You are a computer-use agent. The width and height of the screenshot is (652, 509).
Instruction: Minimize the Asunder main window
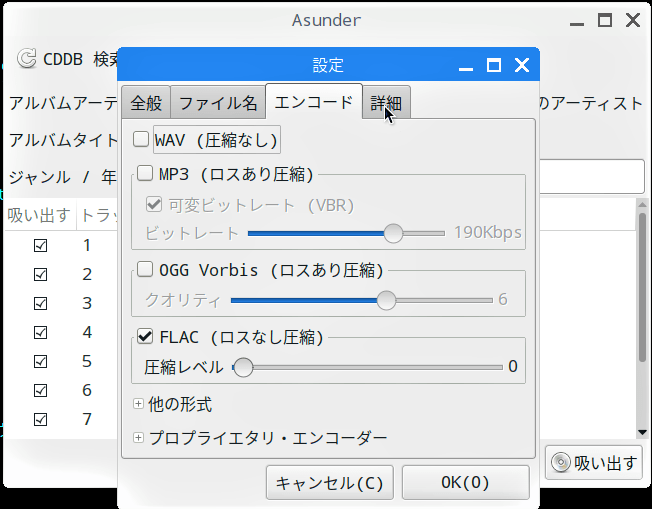577,23
